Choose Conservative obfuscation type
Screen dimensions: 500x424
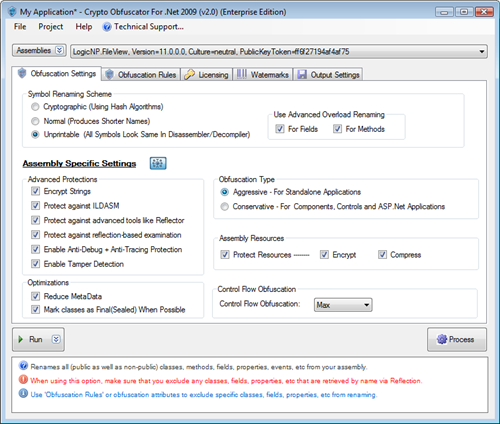click(225, 207)
